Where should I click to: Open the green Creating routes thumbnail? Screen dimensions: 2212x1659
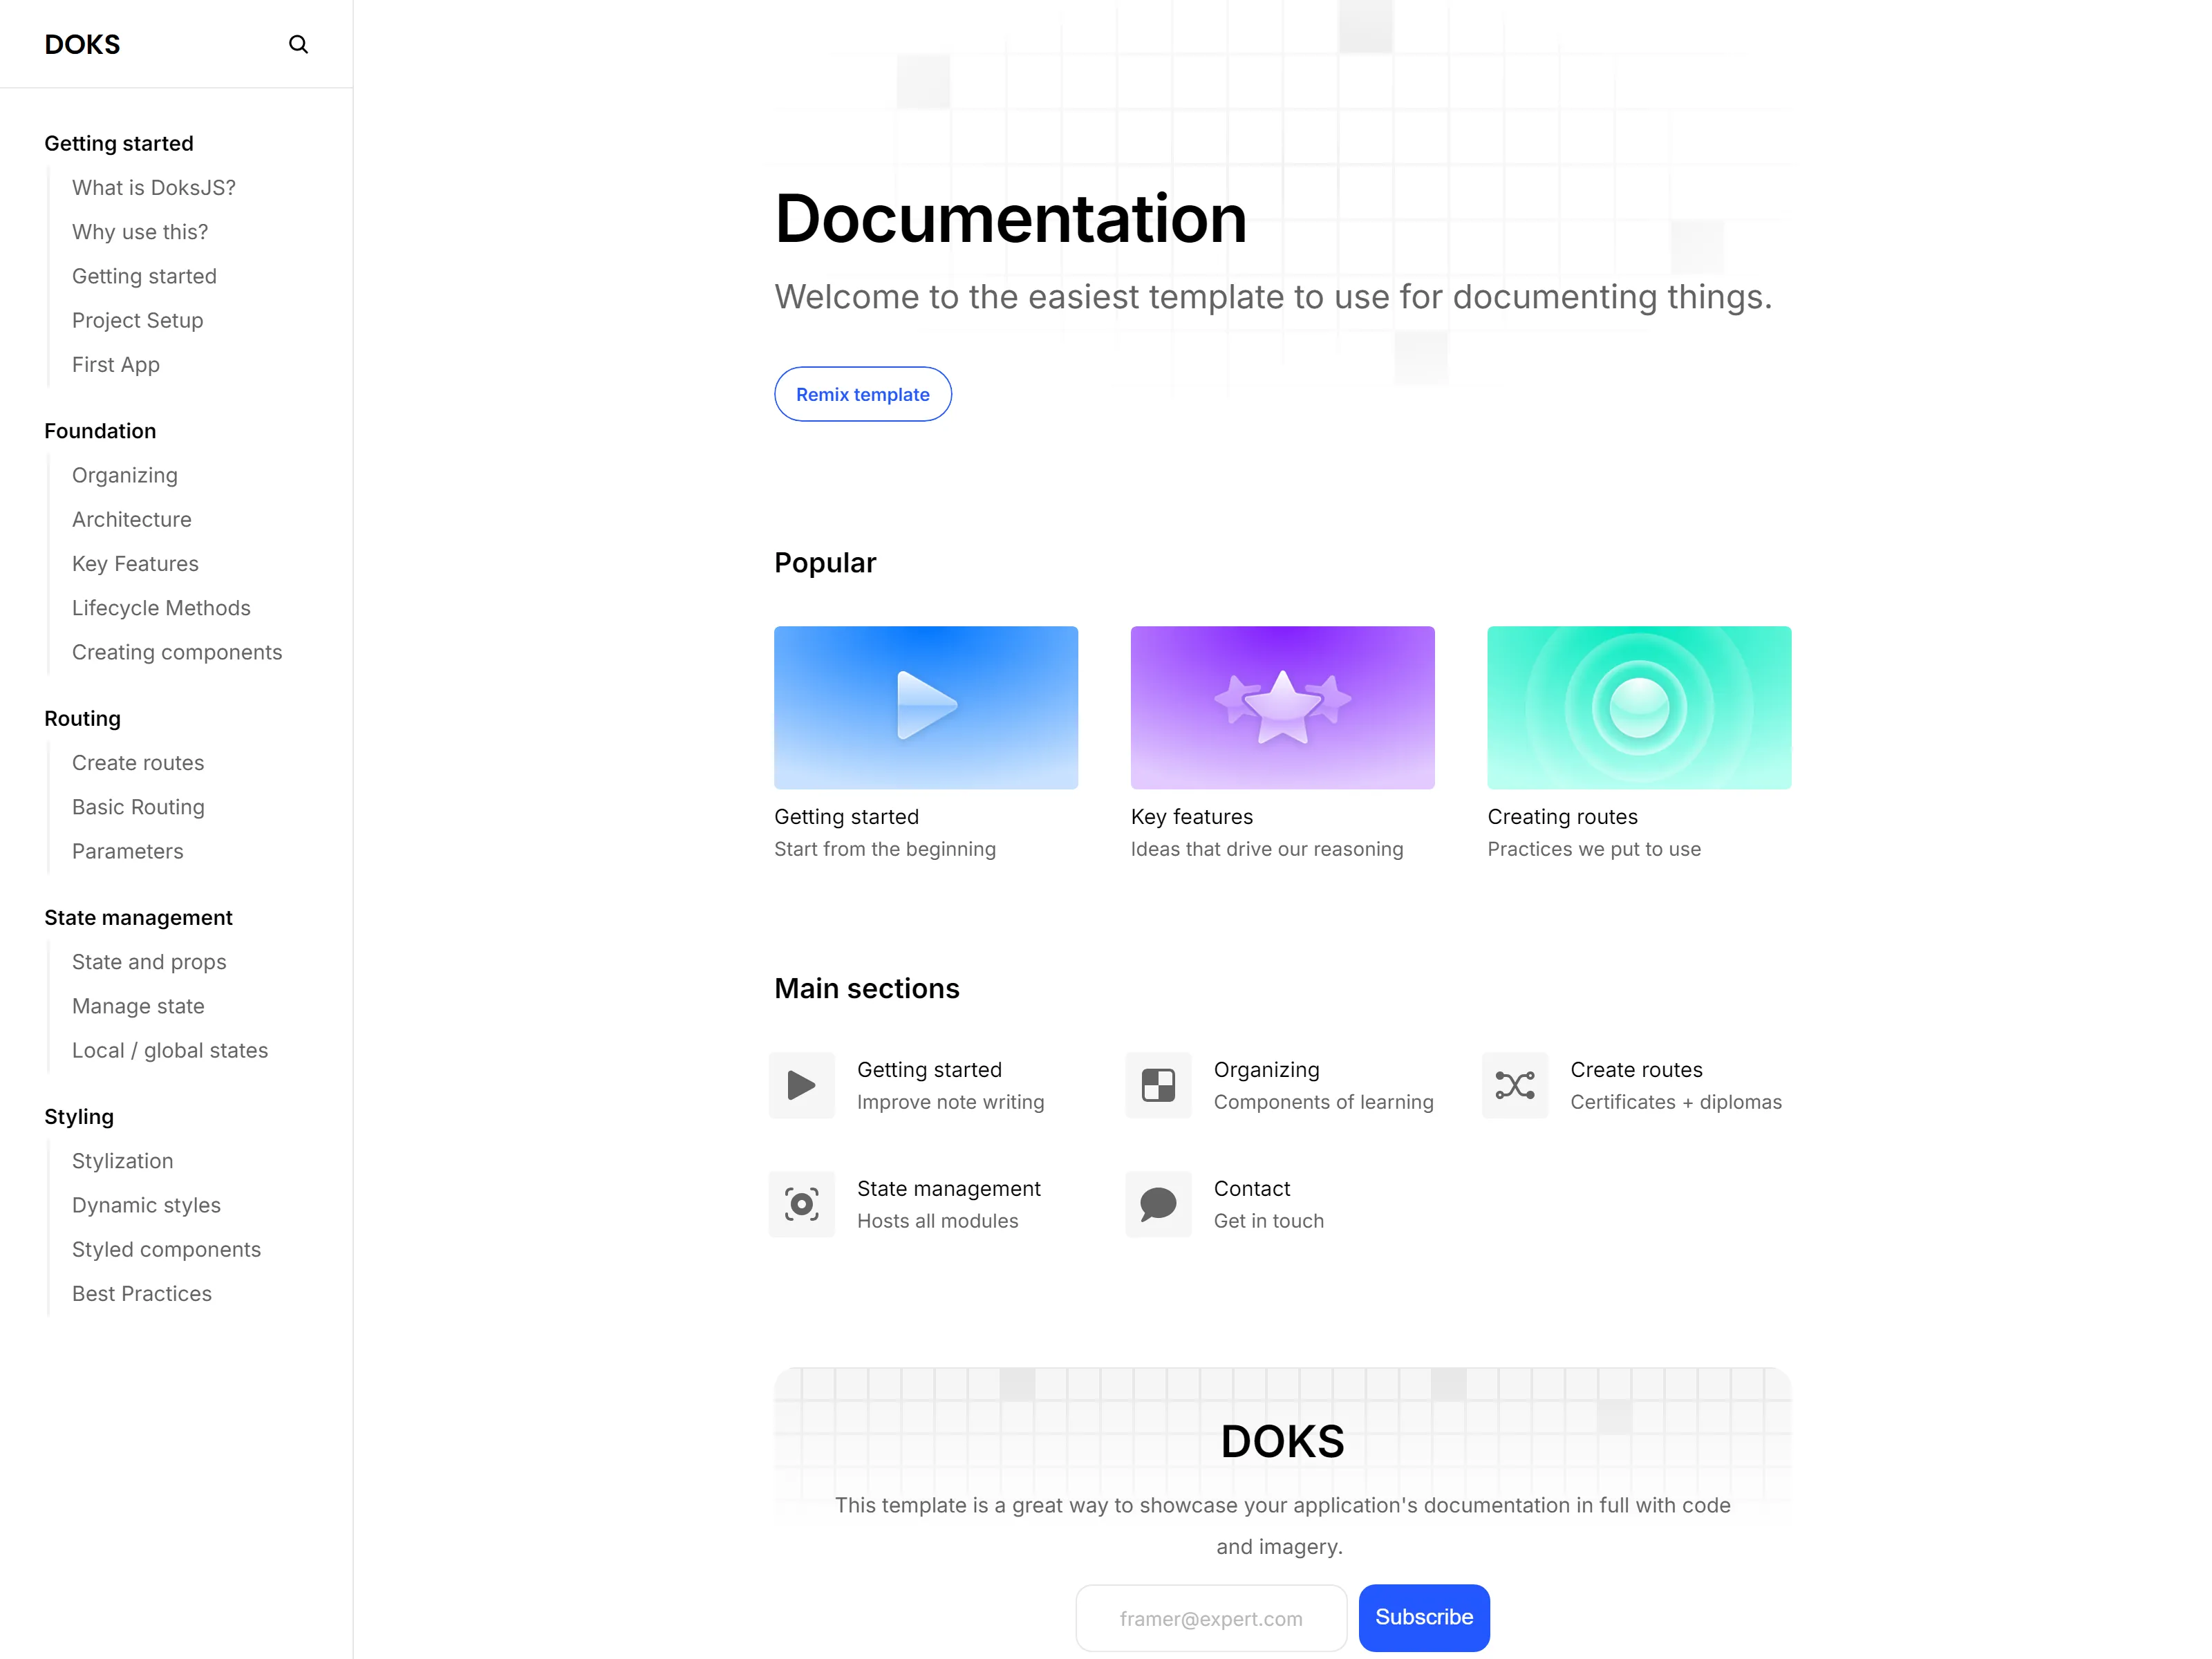point(1639,707)
